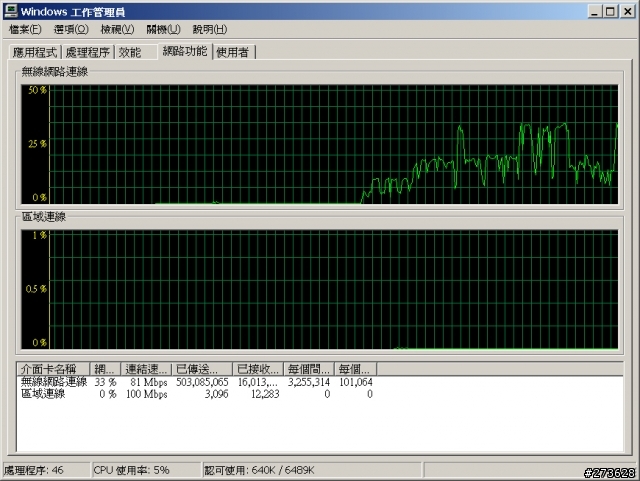Open the 說明(H) menu
Screen dimensions: 640x481
tap(210, 29)
